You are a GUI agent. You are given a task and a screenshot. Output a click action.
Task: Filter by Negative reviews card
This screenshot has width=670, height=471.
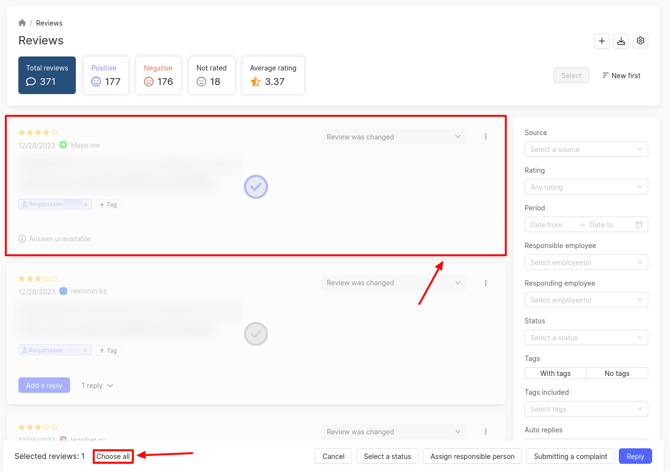[158, 76]
